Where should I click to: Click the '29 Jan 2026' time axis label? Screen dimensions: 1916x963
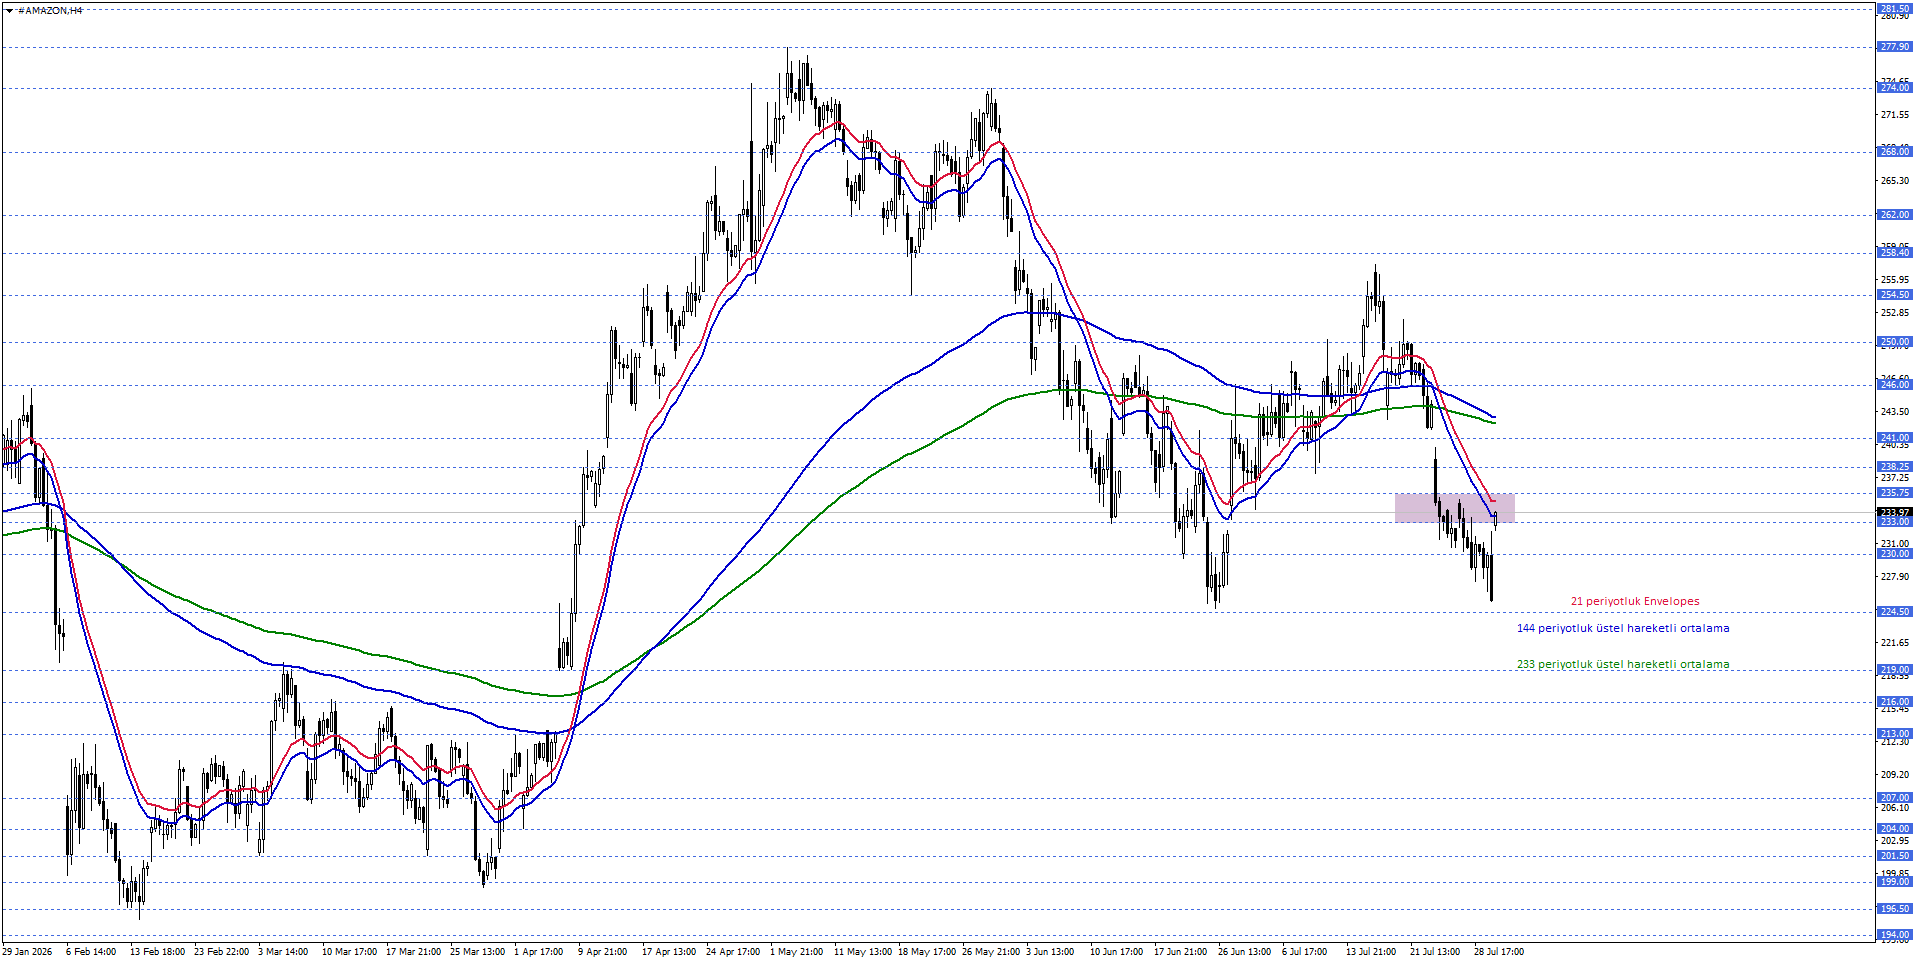click(x=27, y=952)
